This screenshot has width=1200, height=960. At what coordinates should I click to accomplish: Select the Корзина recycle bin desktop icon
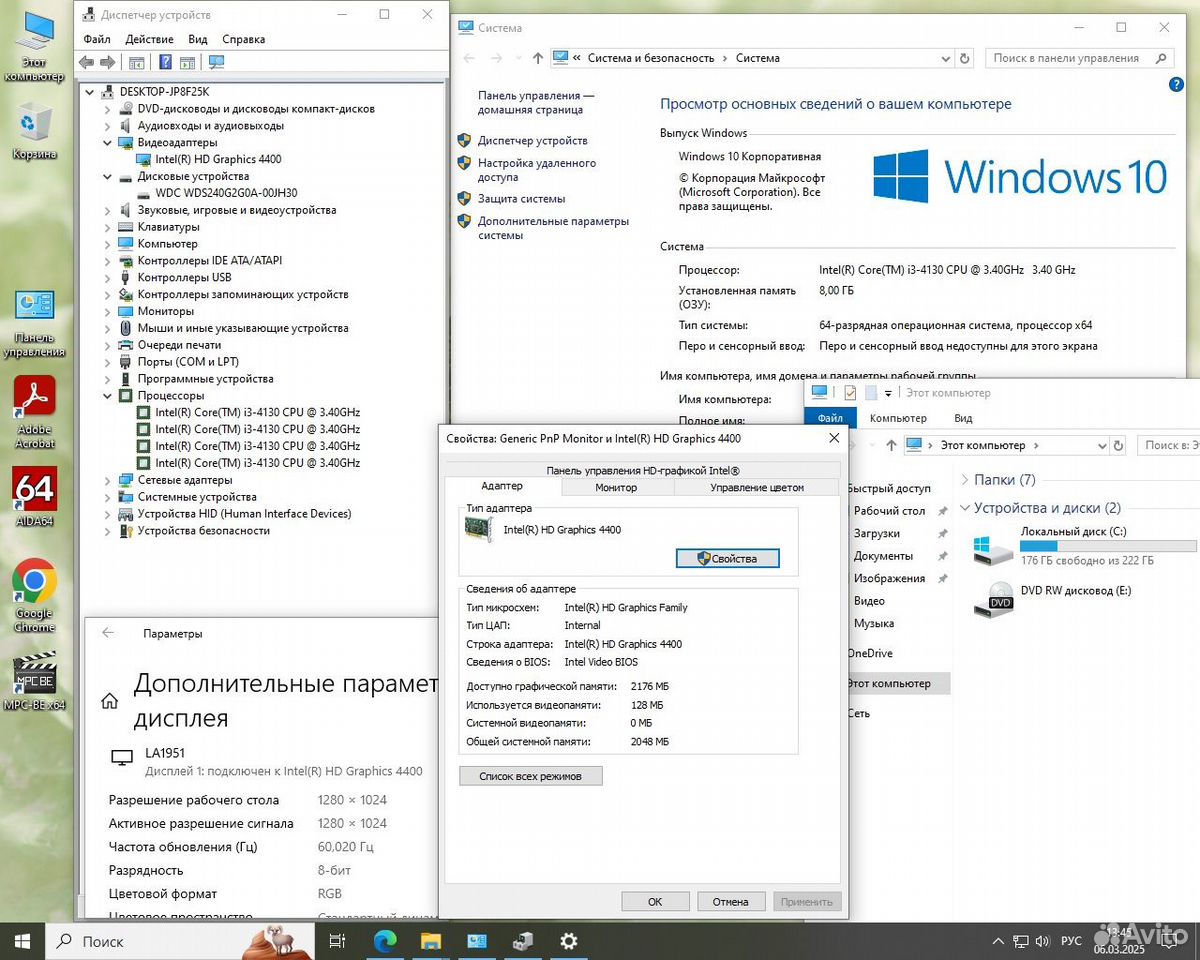point(34,130)
